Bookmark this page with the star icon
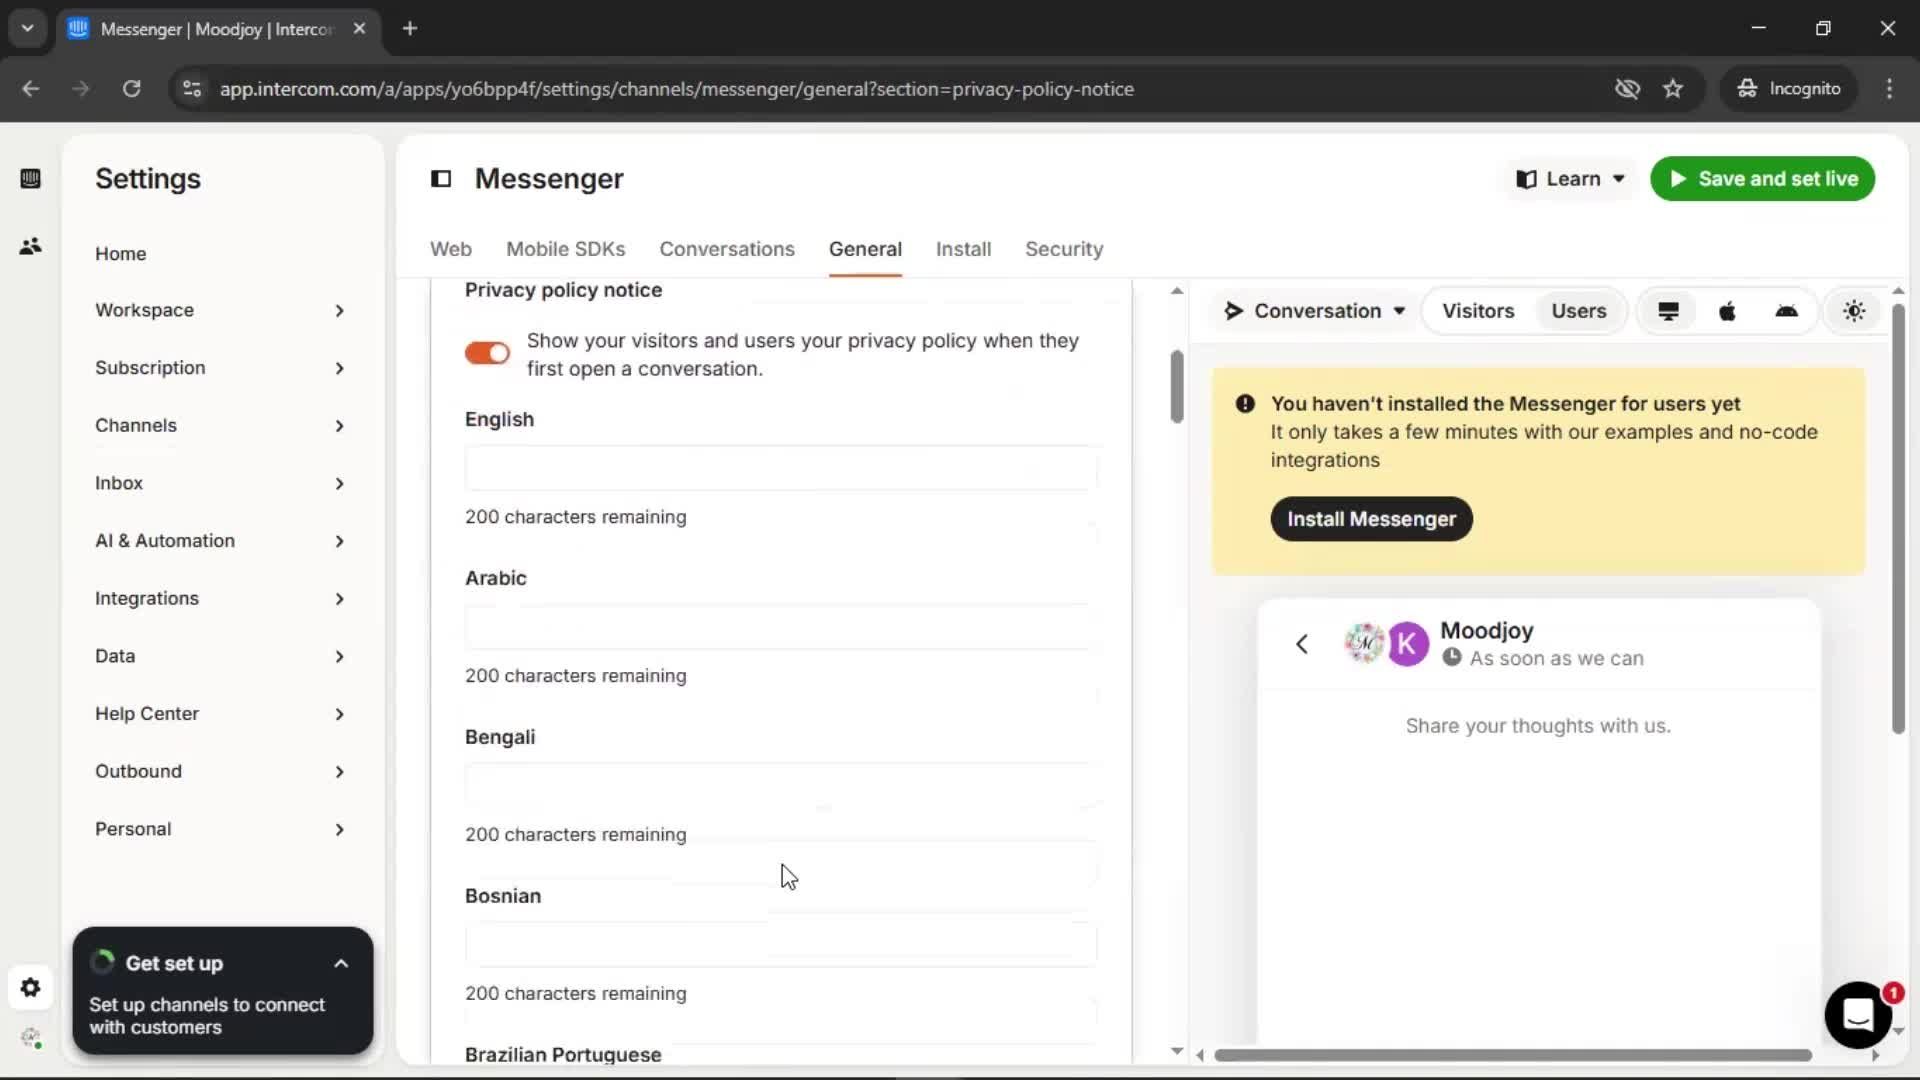The image size is (1920, 1080). tap(1673, 89)
